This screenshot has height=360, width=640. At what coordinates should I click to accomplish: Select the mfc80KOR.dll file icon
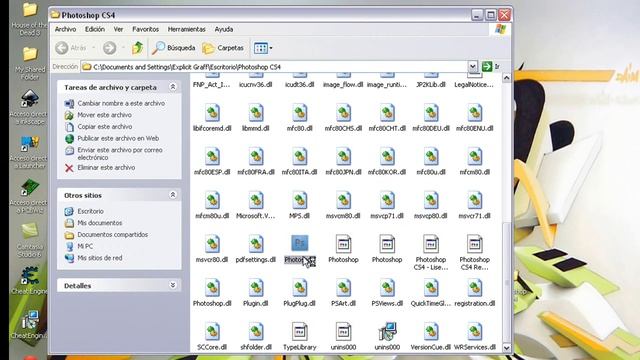click(x=387, y=156)
